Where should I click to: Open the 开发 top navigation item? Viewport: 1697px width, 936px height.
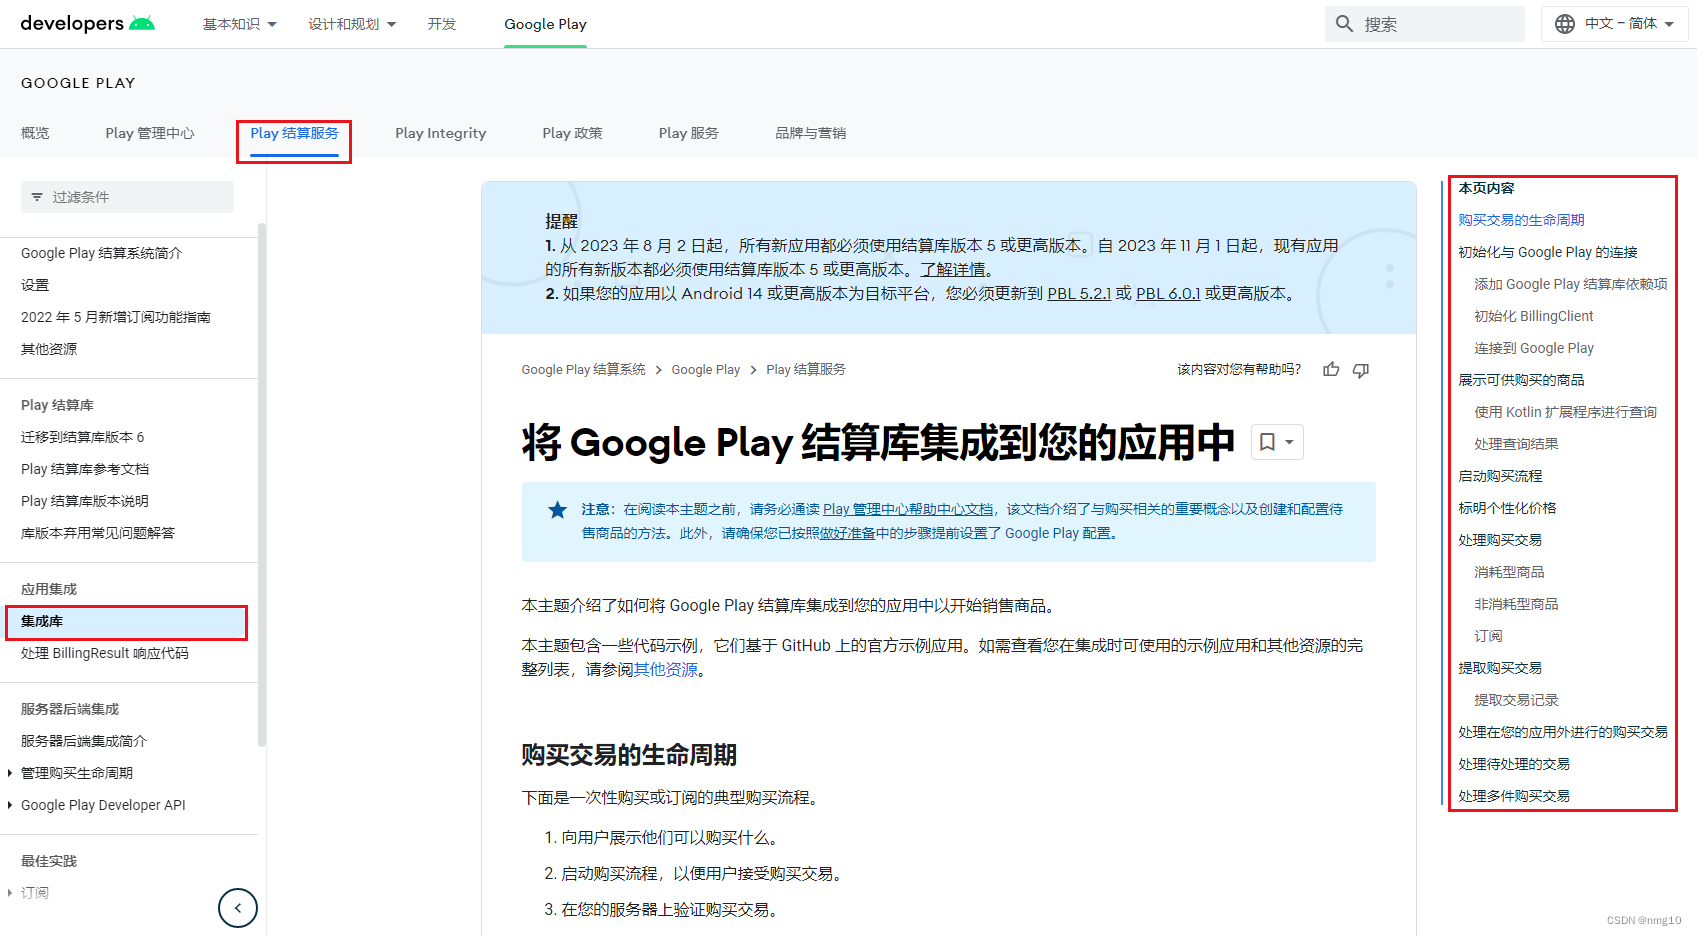442,24
